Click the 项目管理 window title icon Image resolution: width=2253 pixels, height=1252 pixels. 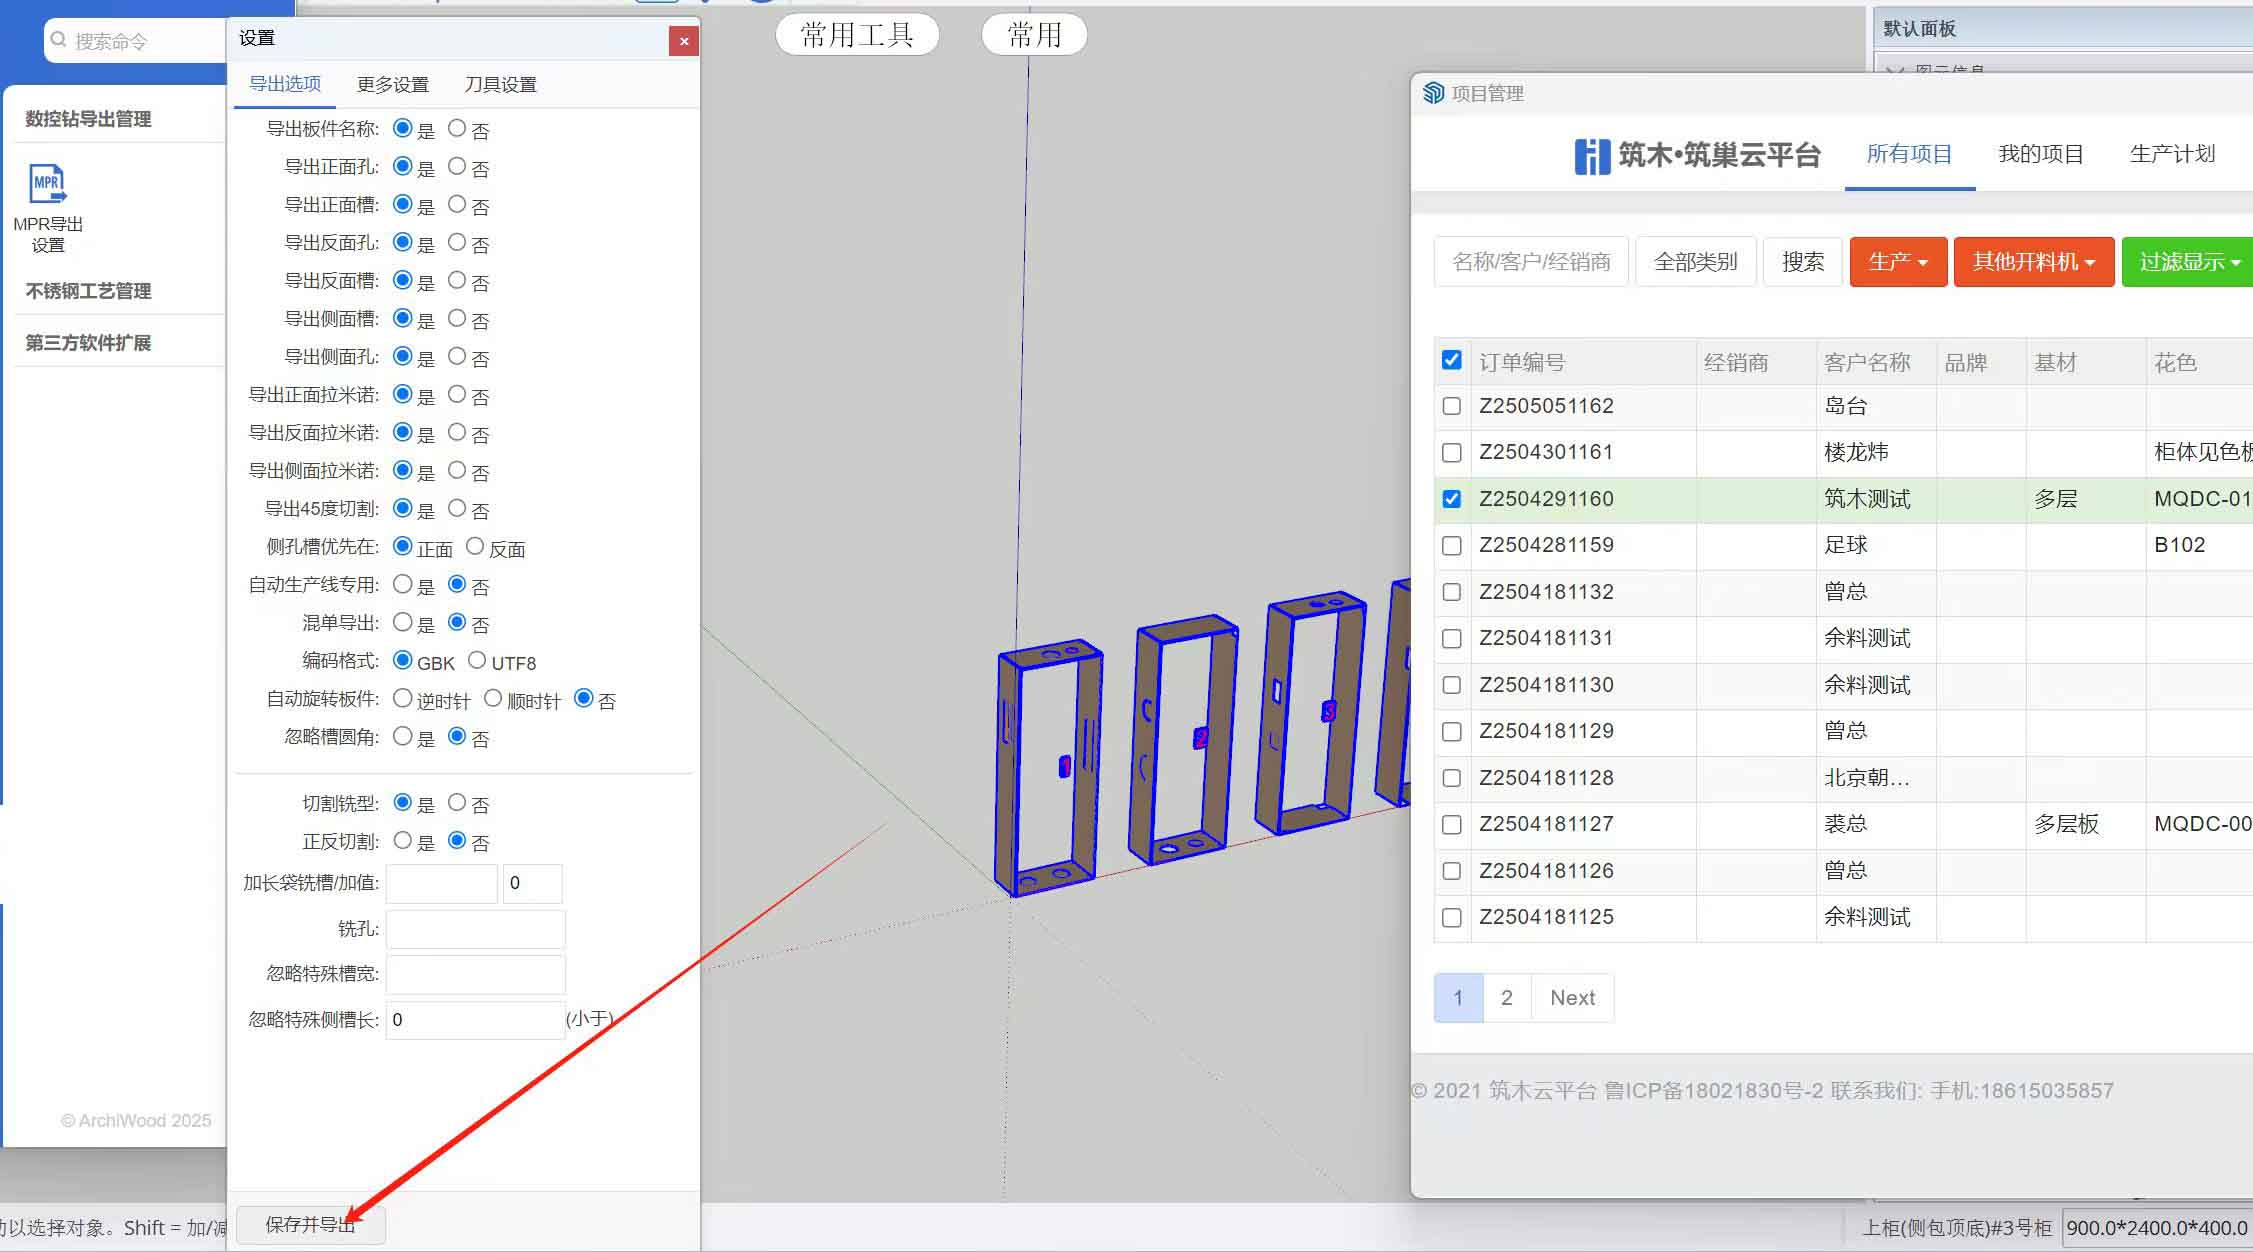coord(1434,93)
